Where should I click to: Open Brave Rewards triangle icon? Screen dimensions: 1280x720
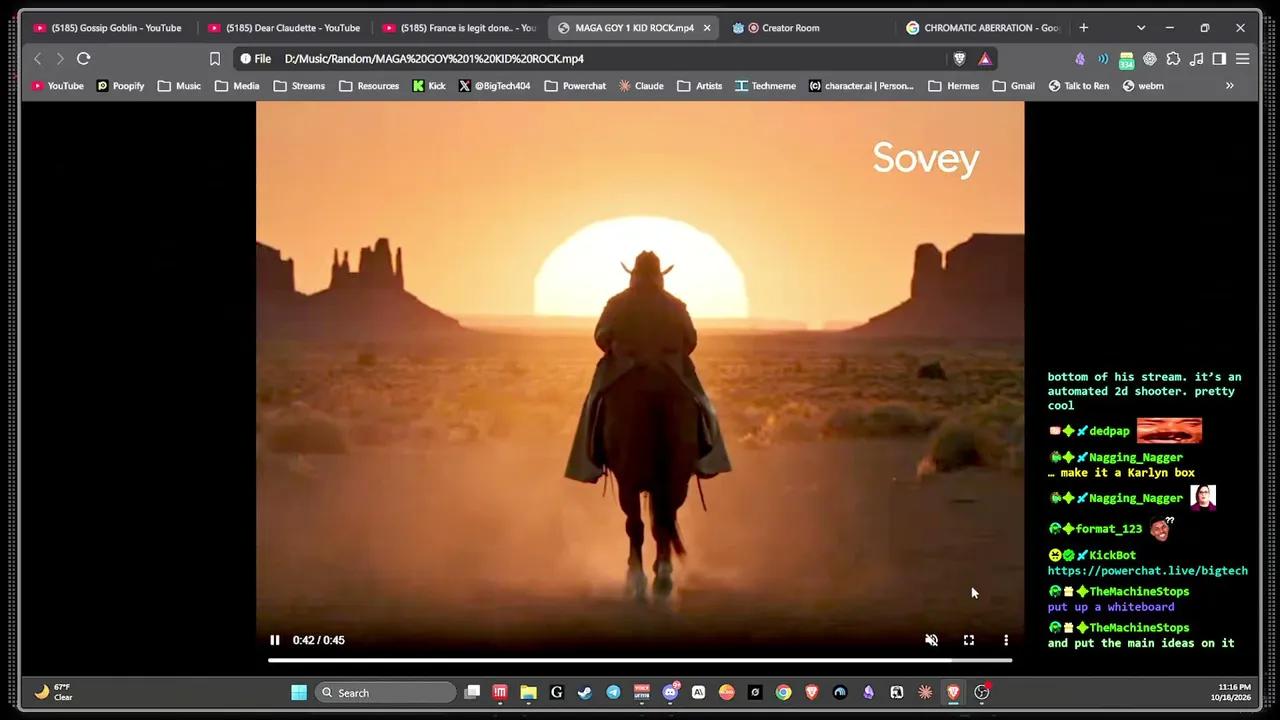tap(985, 59)
